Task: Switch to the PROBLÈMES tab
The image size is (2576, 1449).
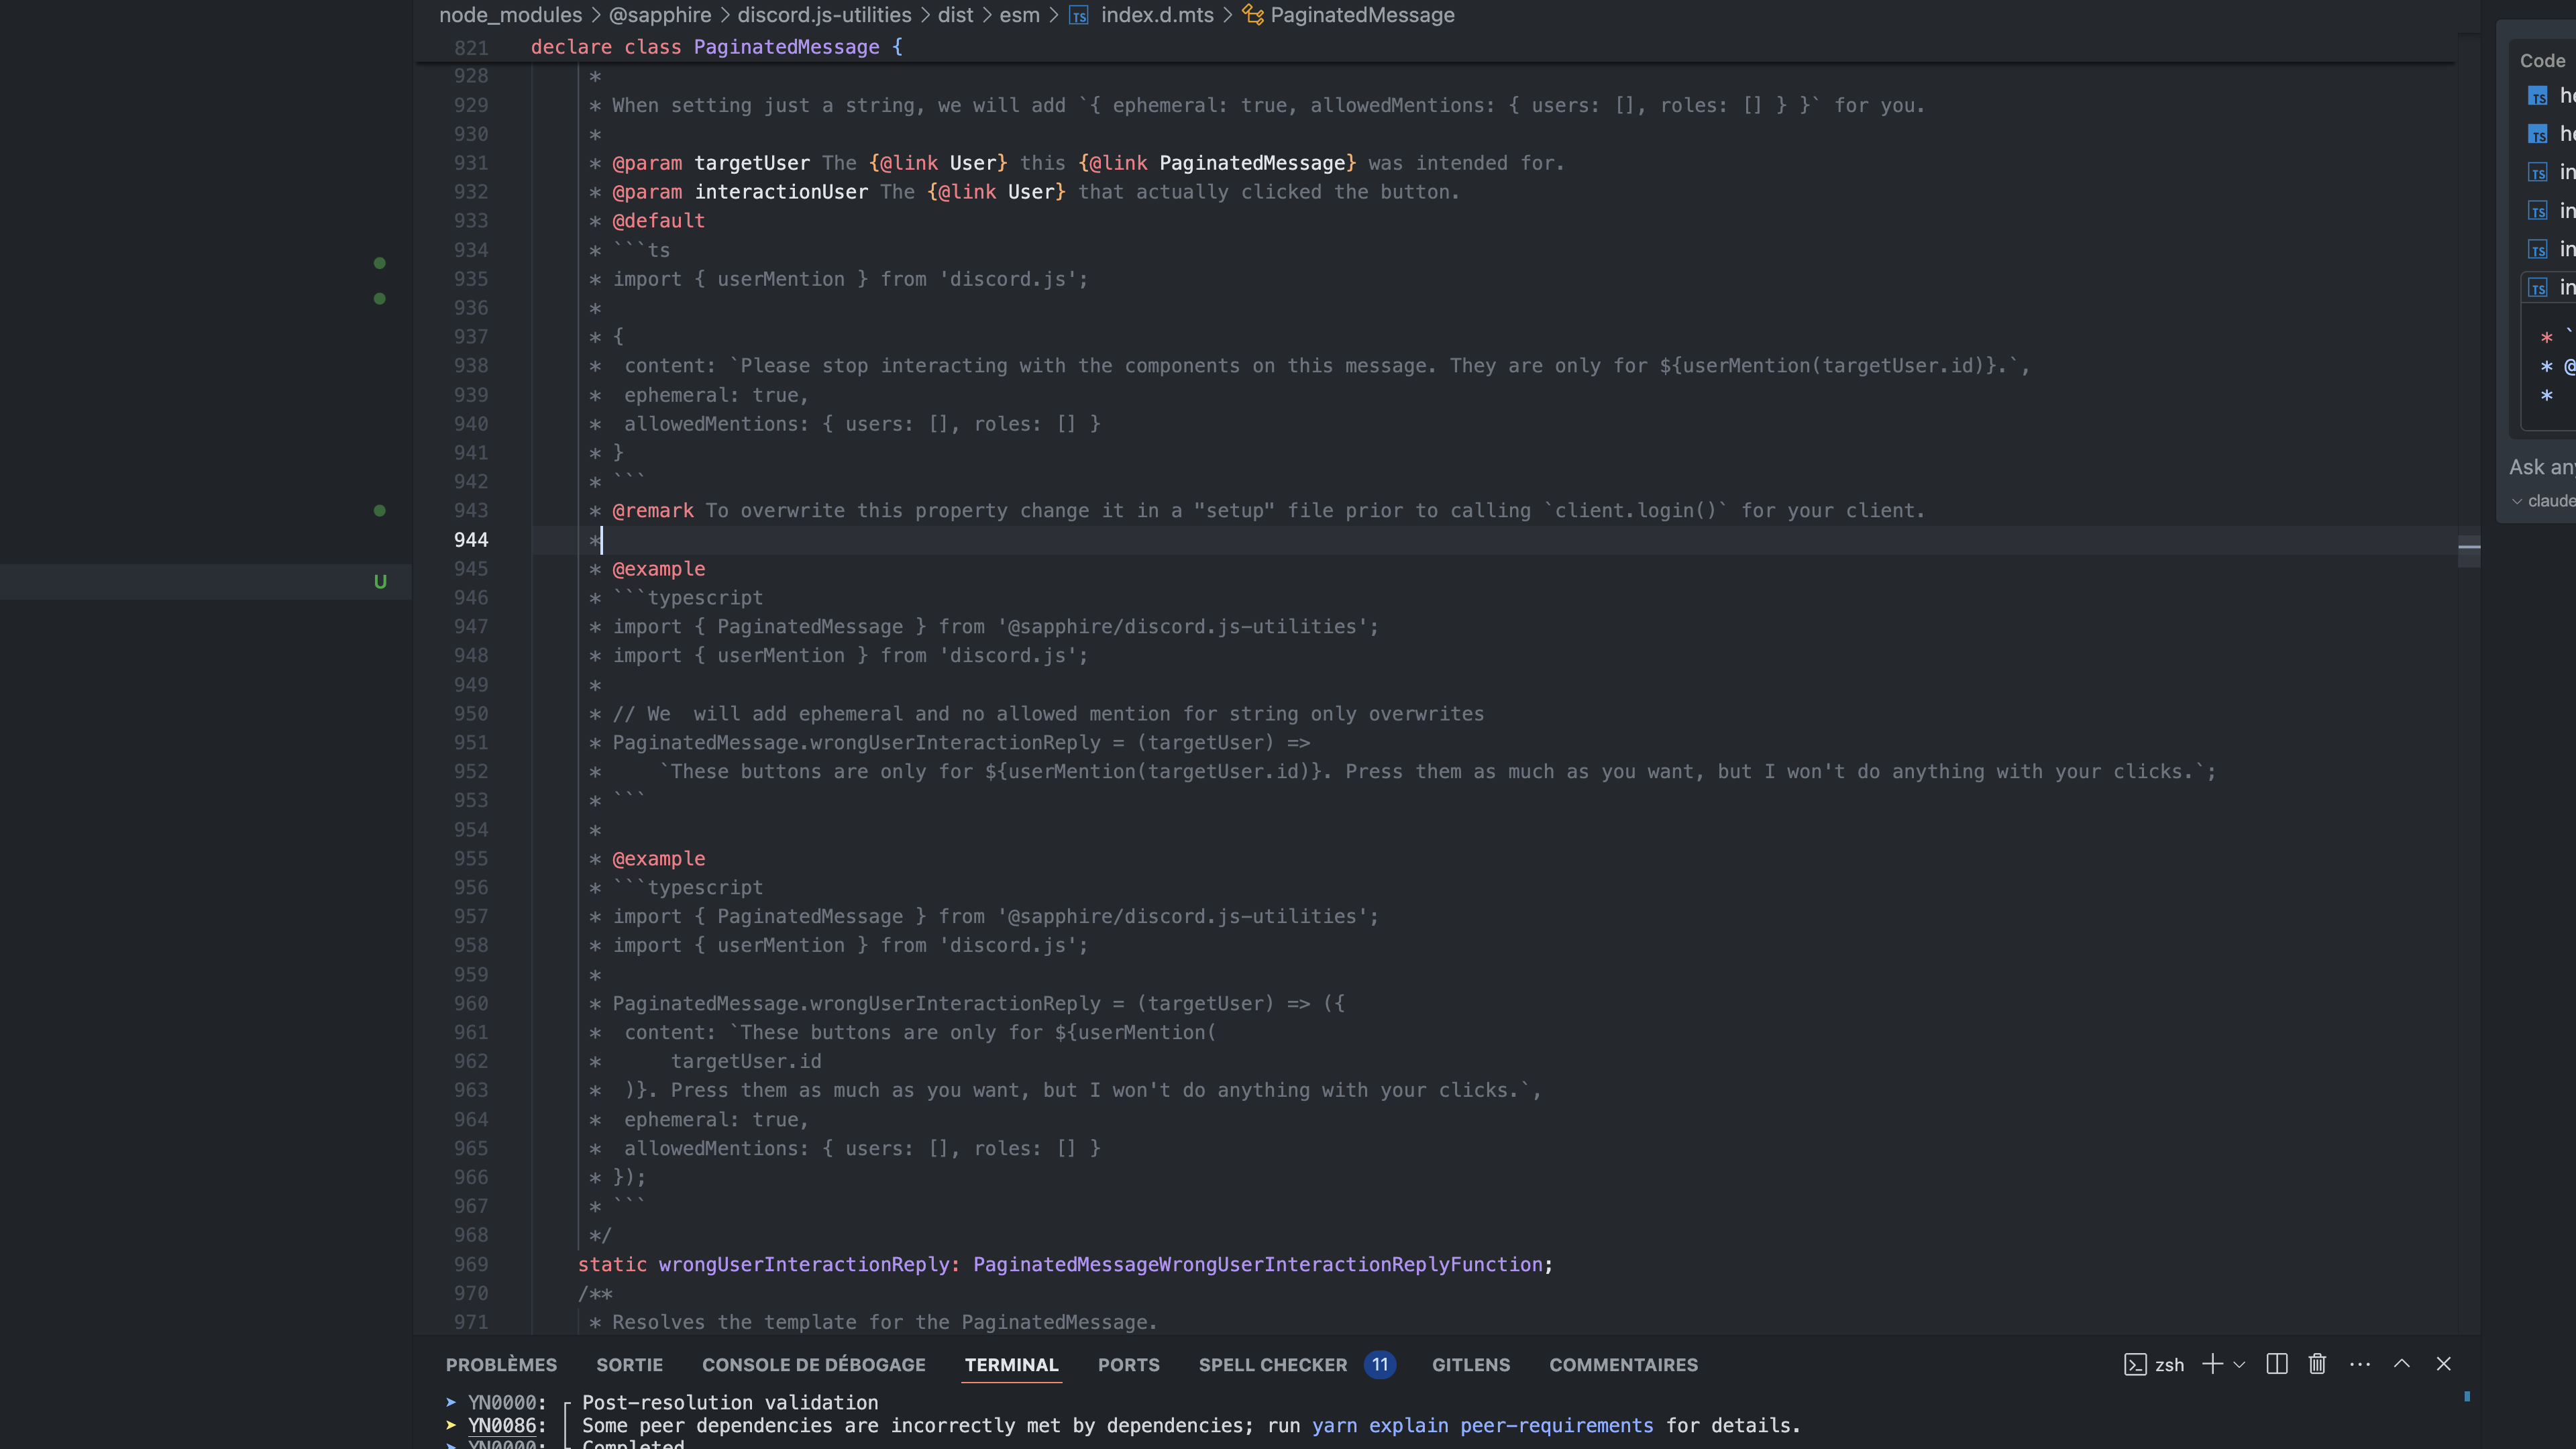Action: click(x=501, y=1365)
